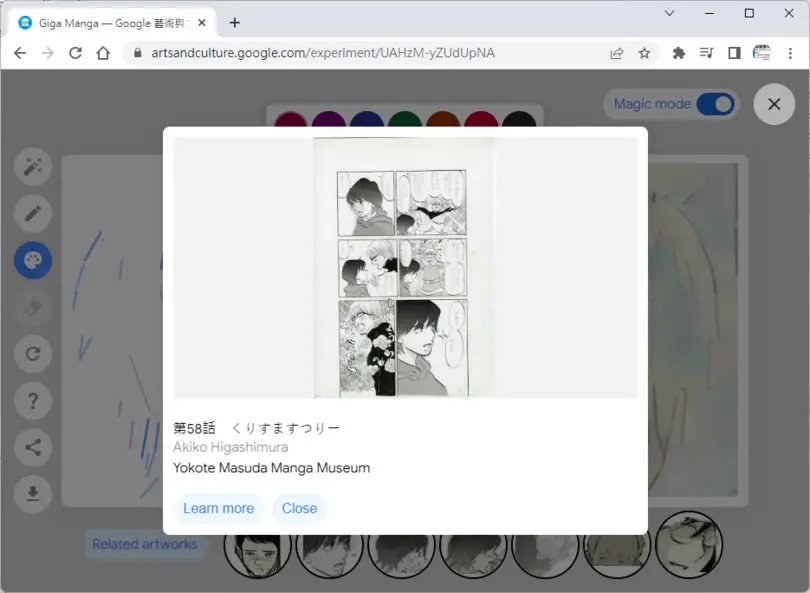Open the media control queue icon
810x593 pixels.
point(706,53)
